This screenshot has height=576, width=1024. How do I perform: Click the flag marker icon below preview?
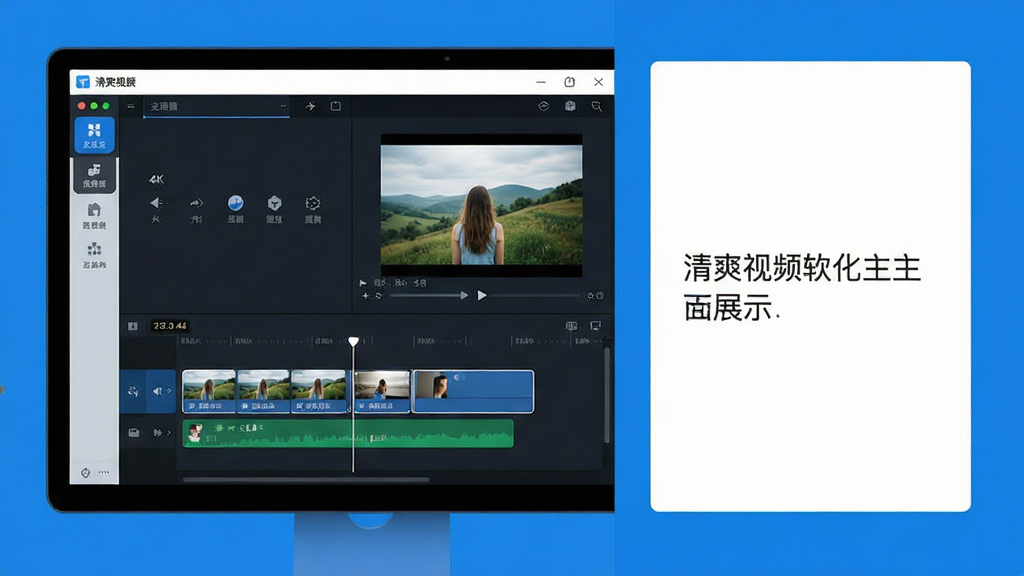[x=362, y=283]
